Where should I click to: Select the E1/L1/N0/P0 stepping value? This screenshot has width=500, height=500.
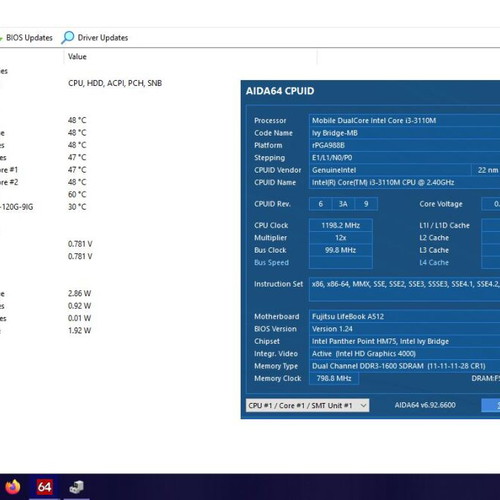pyautogui.click(x=404, y=158)
